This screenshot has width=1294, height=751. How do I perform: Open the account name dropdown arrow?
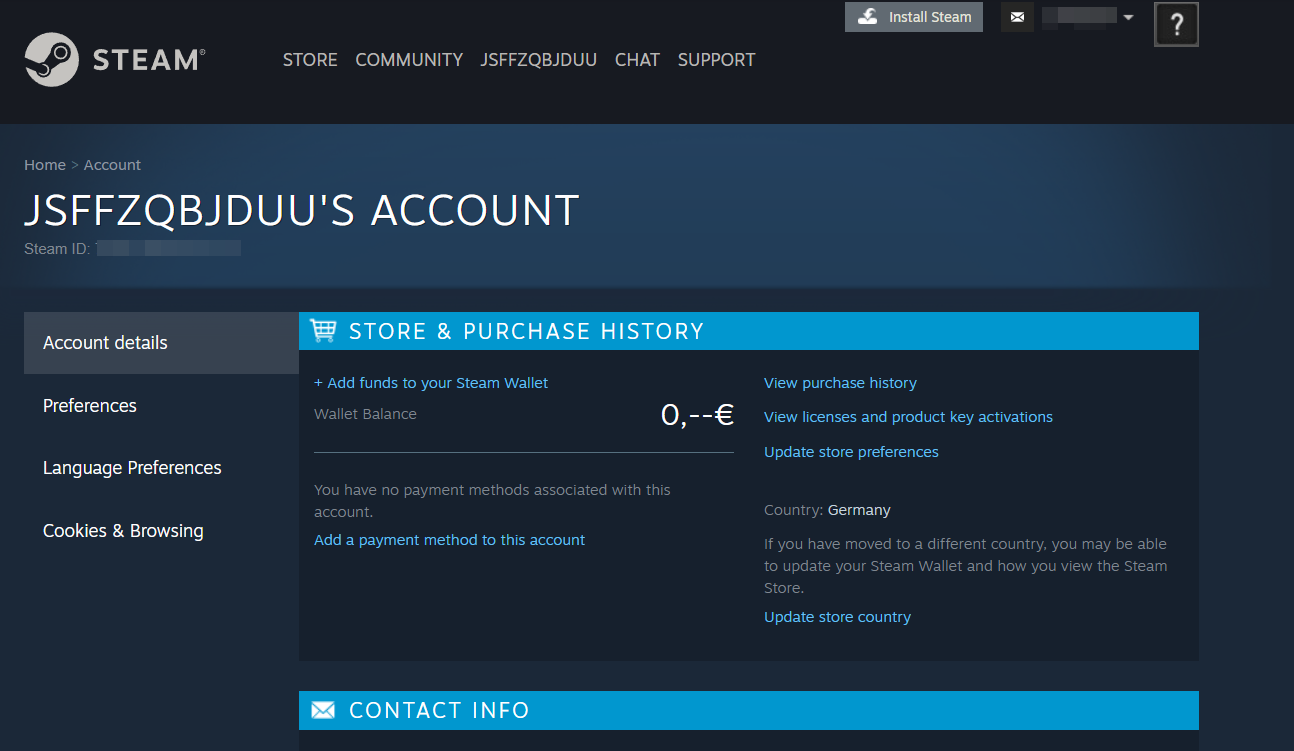tap(1129, 17)
